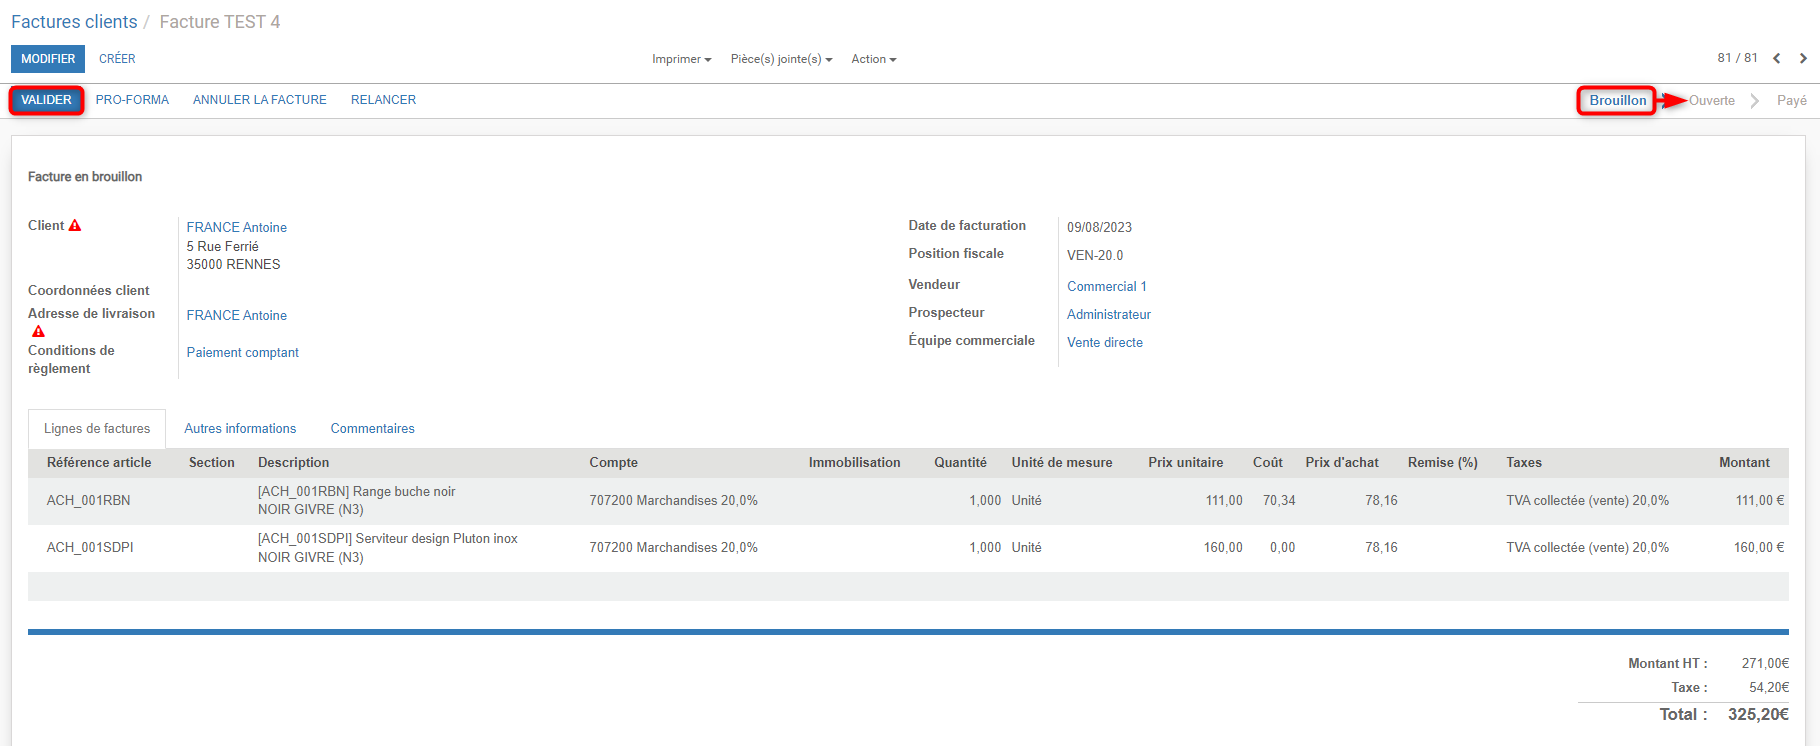Open the Administrateur prospector link

[1108, 315]
